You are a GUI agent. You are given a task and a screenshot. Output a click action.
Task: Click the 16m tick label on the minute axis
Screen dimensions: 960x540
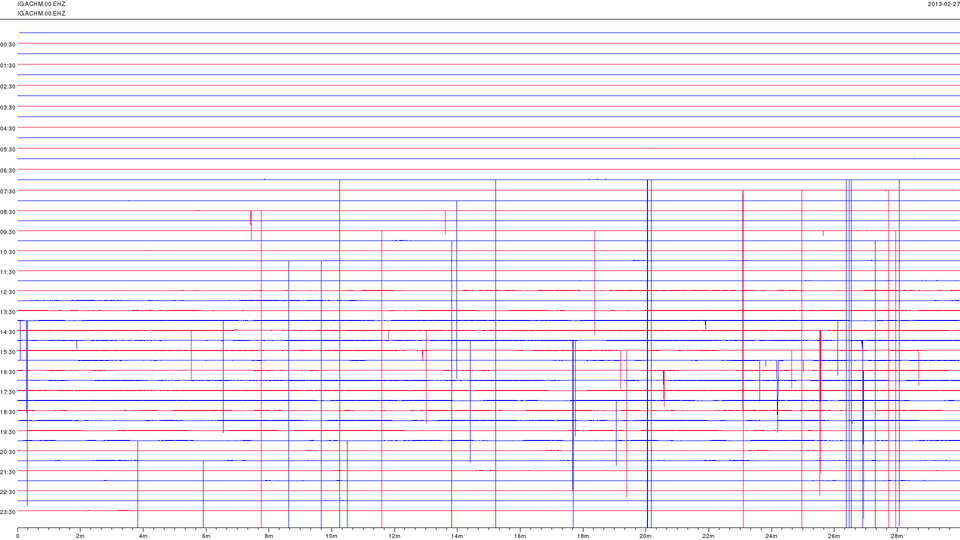click(520, 536)
